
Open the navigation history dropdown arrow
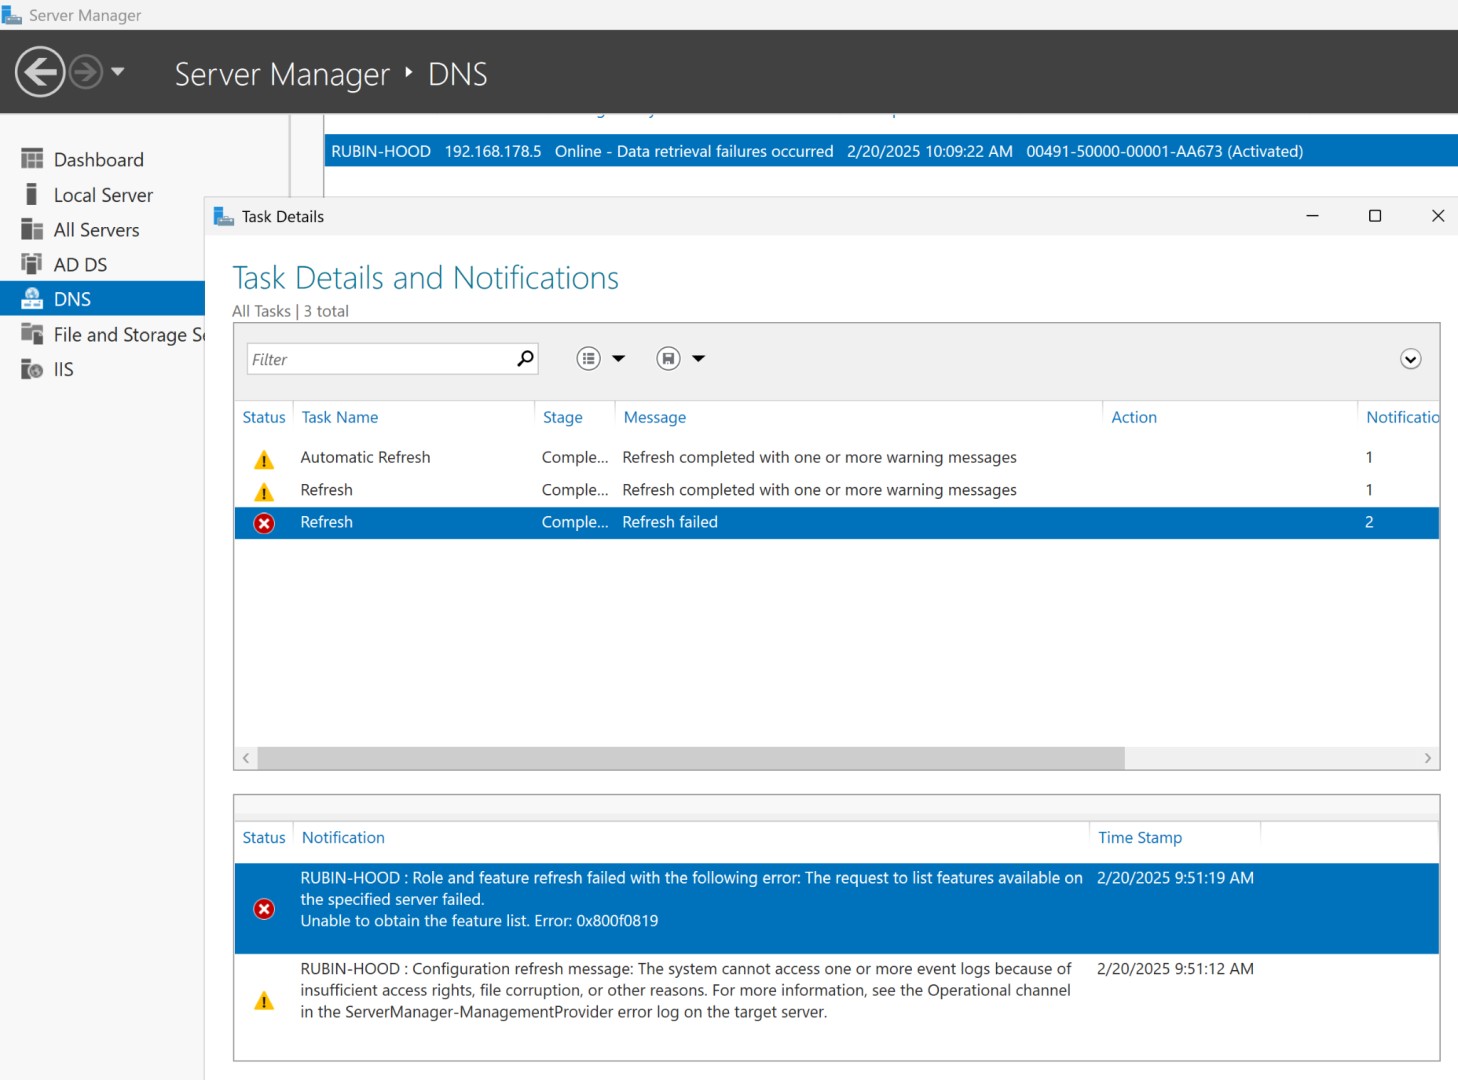(118, 72)
